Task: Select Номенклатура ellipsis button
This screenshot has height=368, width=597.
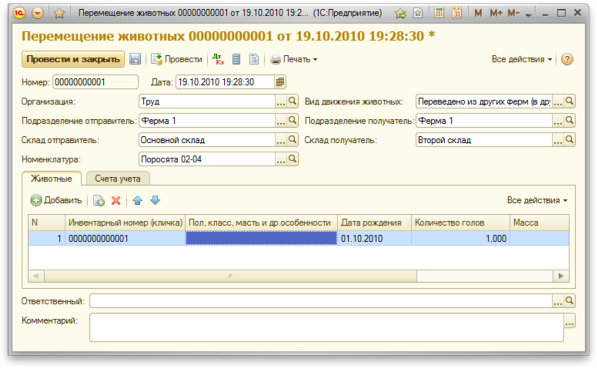Action: click(x=281, y=159)
